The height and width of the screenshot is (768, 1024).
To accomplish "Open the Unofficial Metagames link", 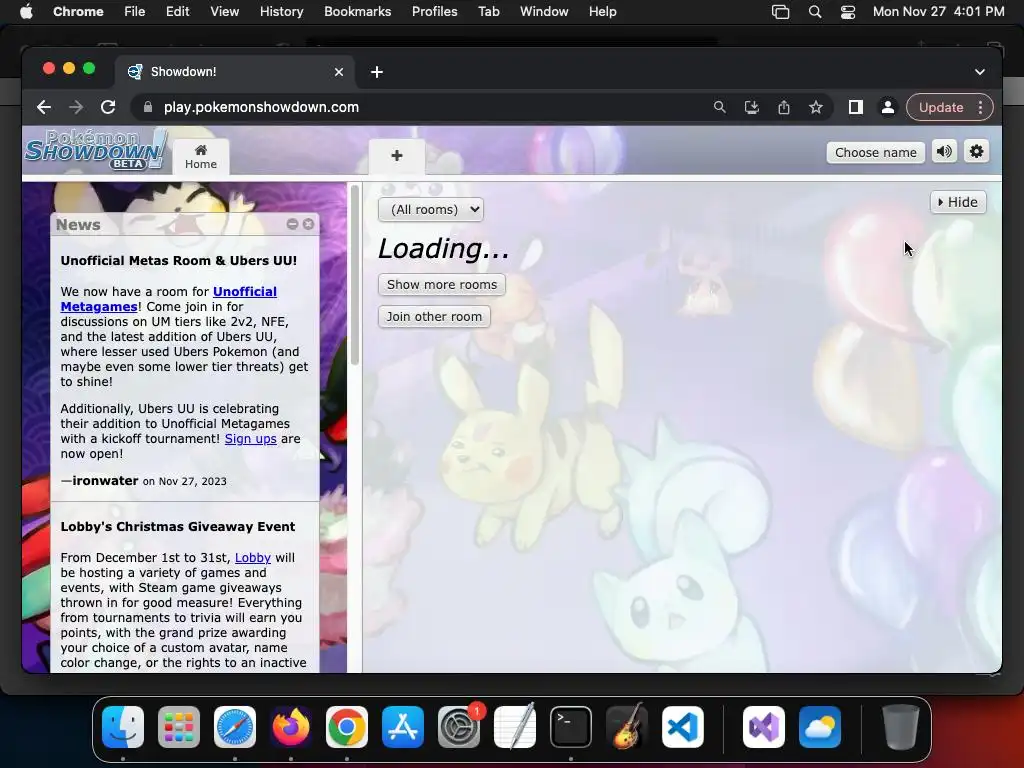I will [168, 299].
